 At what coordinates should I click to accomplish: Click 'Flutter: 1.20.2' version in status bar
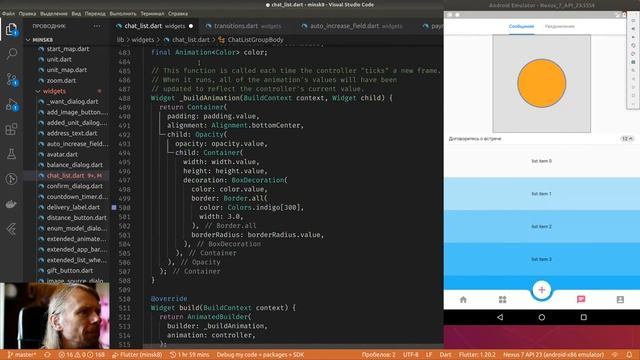click(477, 355)
